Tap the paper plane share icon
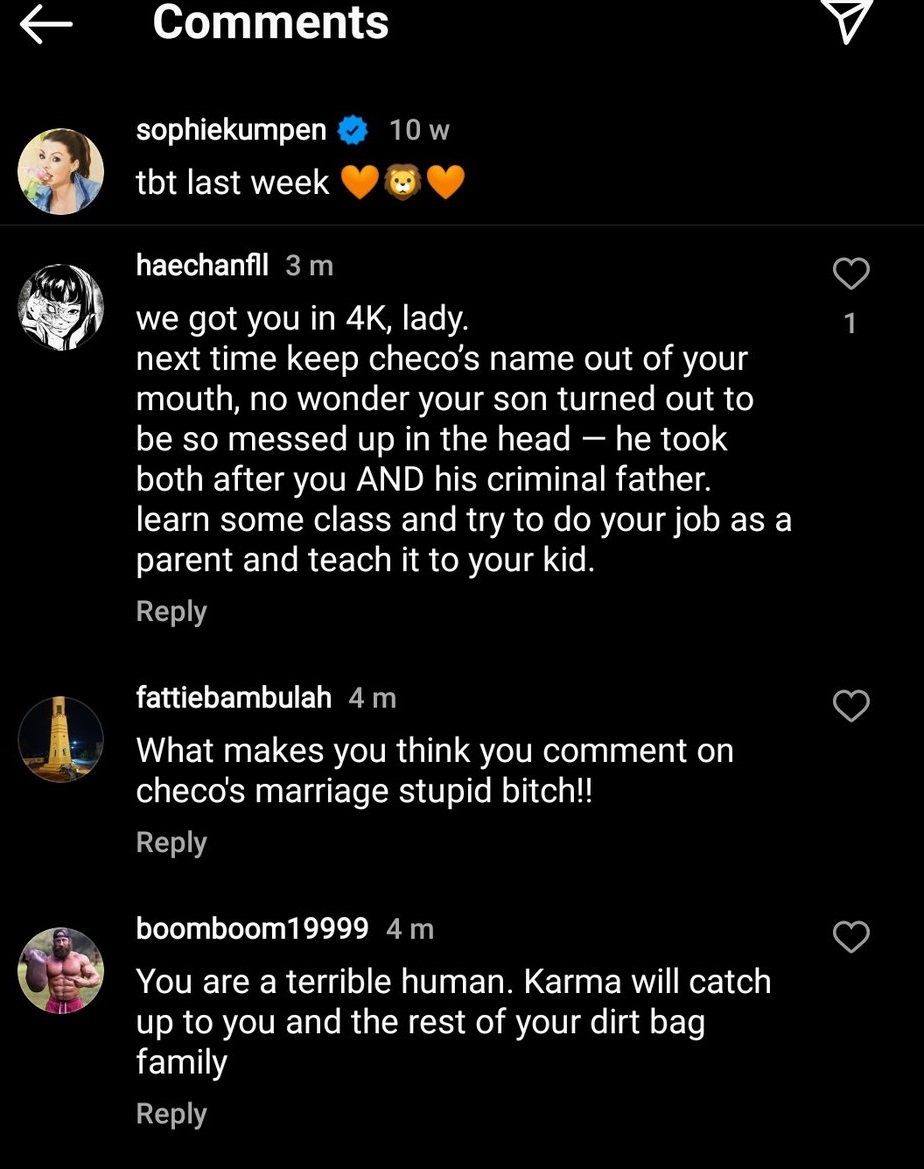Viewport: 924px width, 1169px height. click(x=848, y=21)
